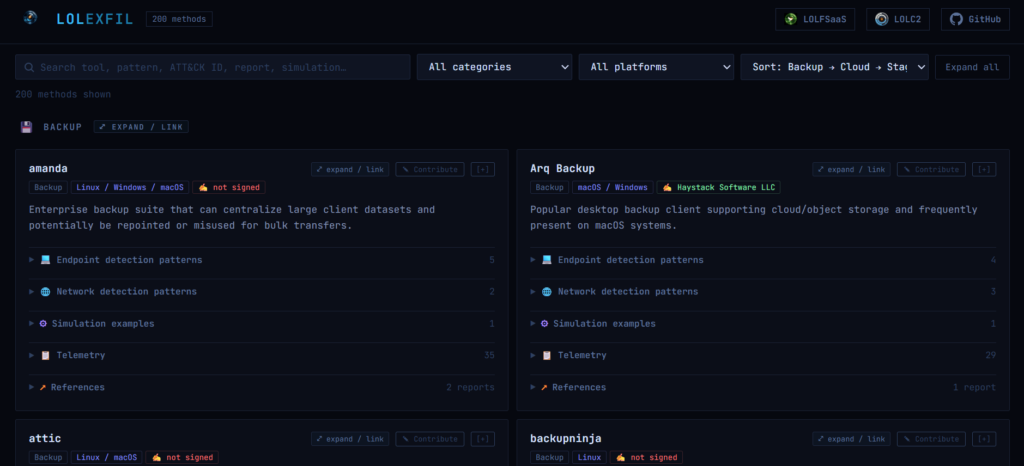1024x466 pixels.
Task: Click the Haystack Software LLC signer badge
Action: tap(718, 187)
